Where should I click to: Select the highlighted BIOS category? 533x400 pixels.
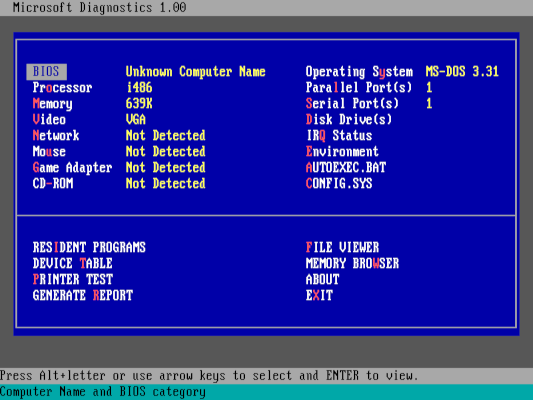click(x=46, y=72)
